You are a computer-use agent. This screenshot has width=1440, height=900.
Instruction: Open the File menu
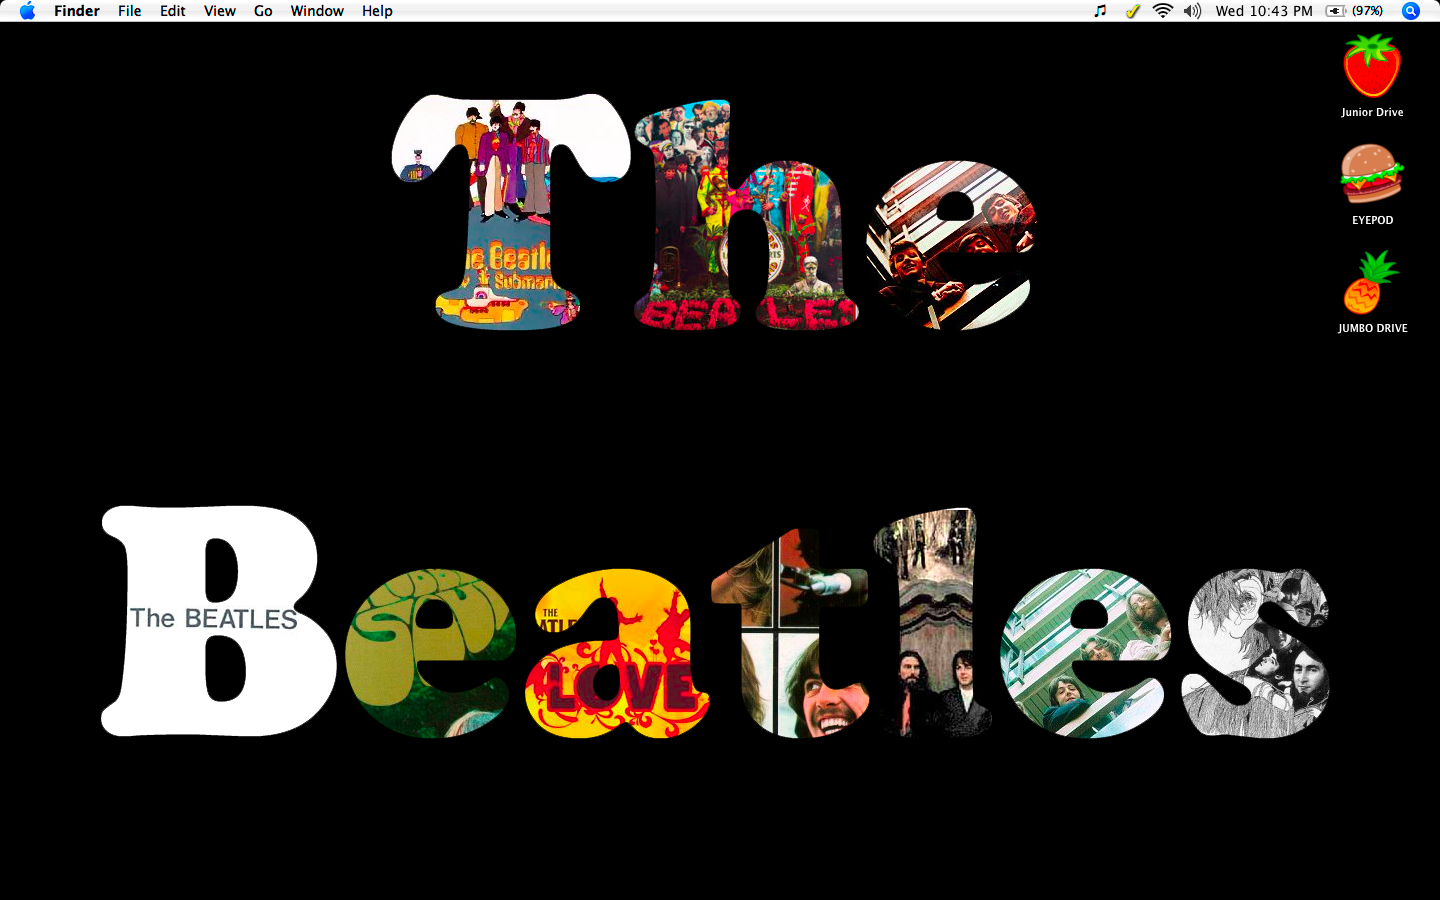[129, 11]
